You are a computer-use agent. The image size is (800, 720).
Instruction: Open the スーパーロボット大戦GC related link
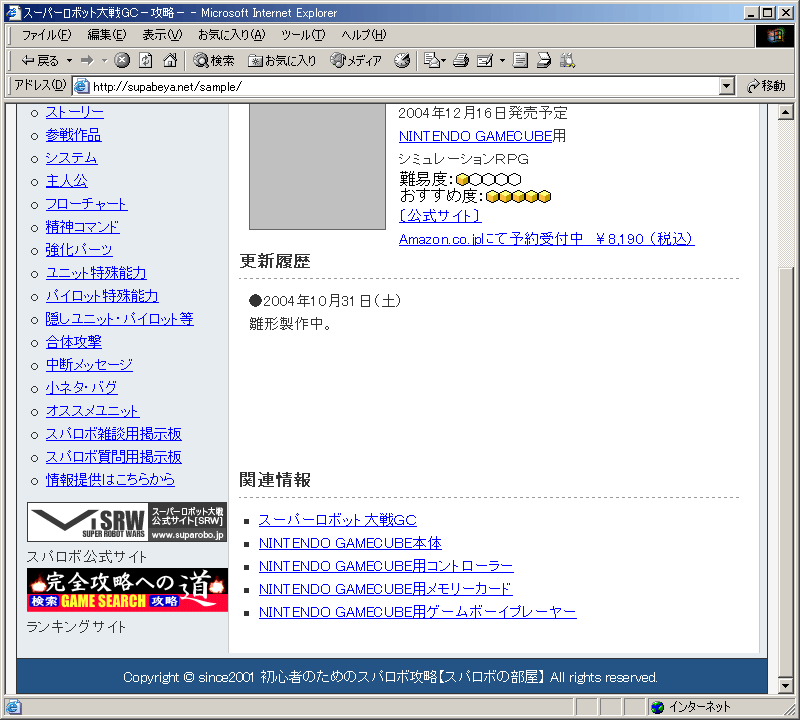[x=338, y=520]
